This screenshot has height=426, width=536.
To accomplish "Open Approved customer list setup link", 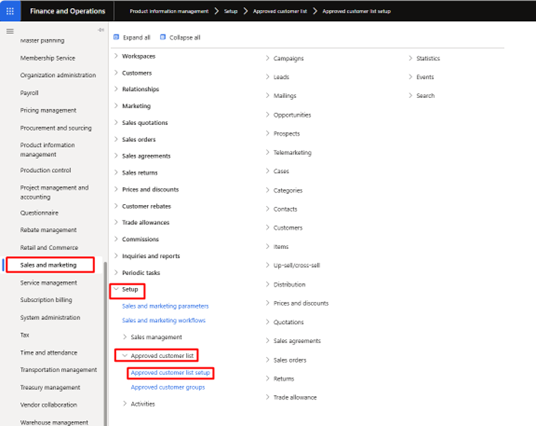I will [x=170, y=373].
